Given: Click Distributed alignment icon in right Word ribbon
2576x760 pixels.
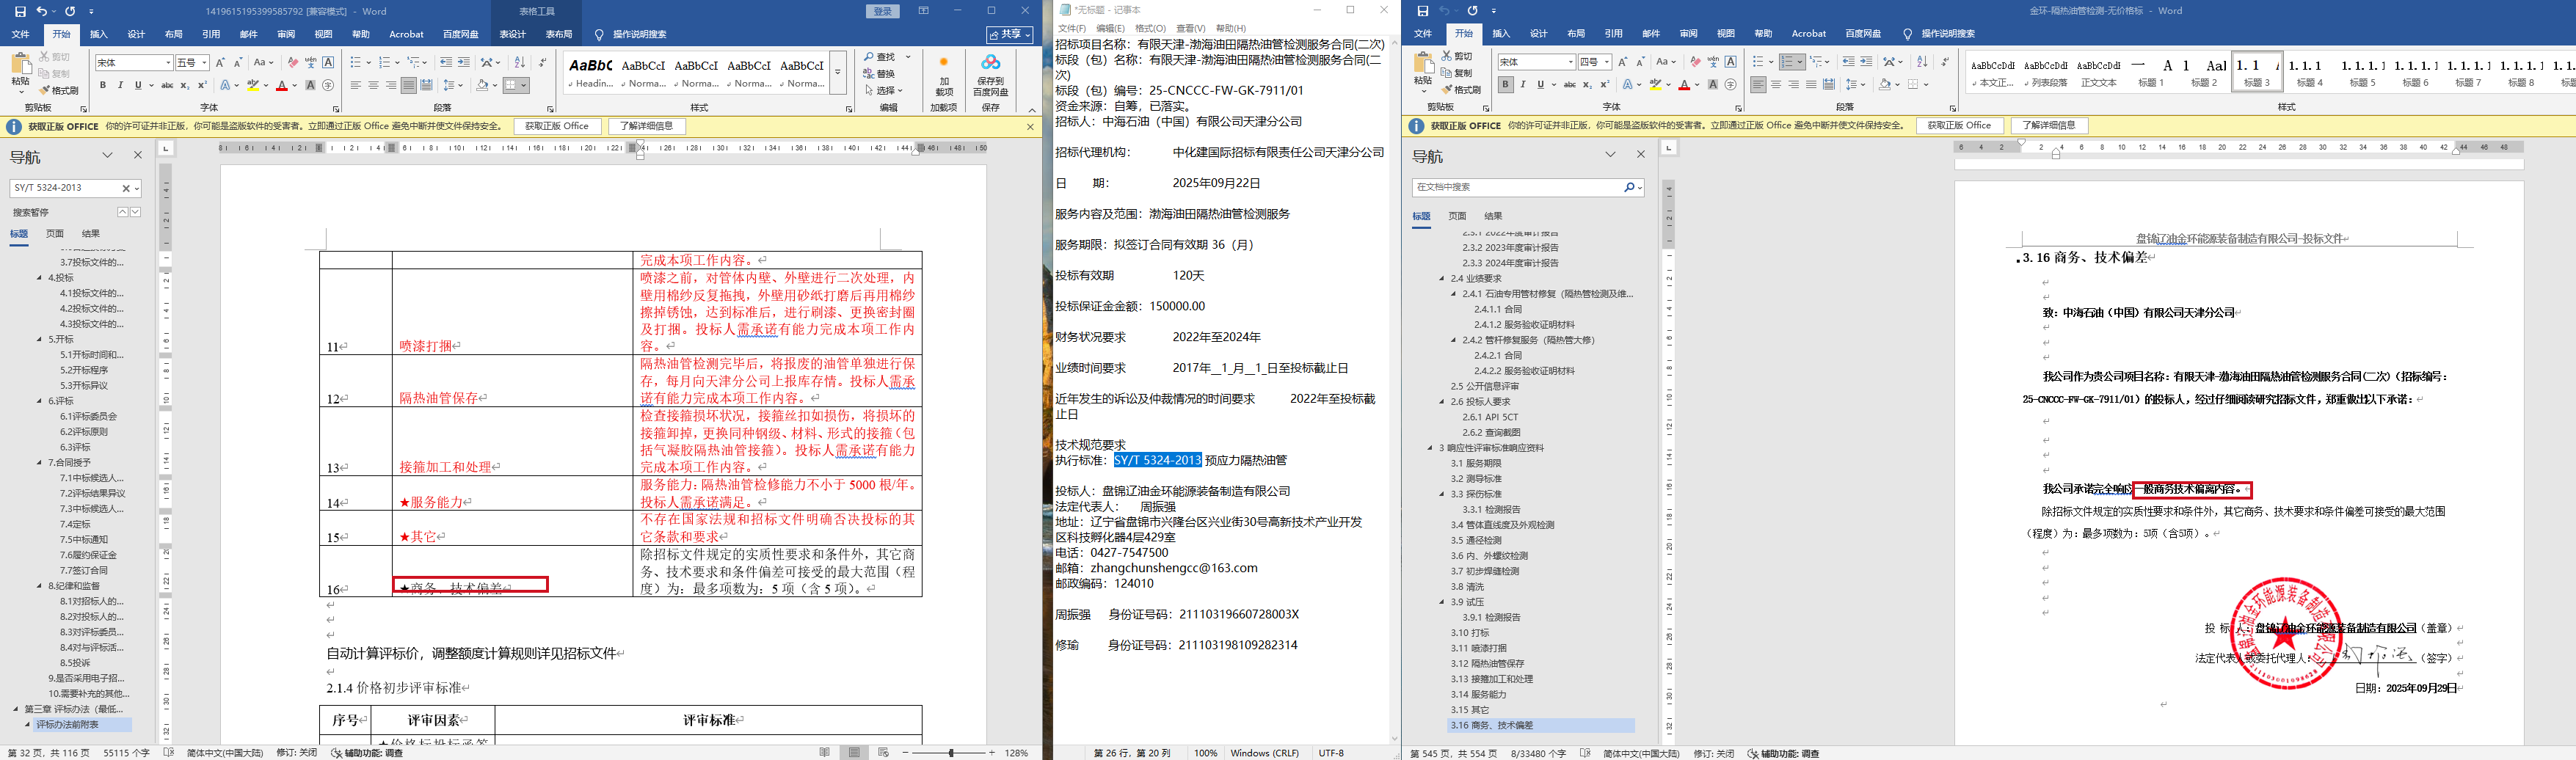Looking at the screenshot, I should [1829, 85].
